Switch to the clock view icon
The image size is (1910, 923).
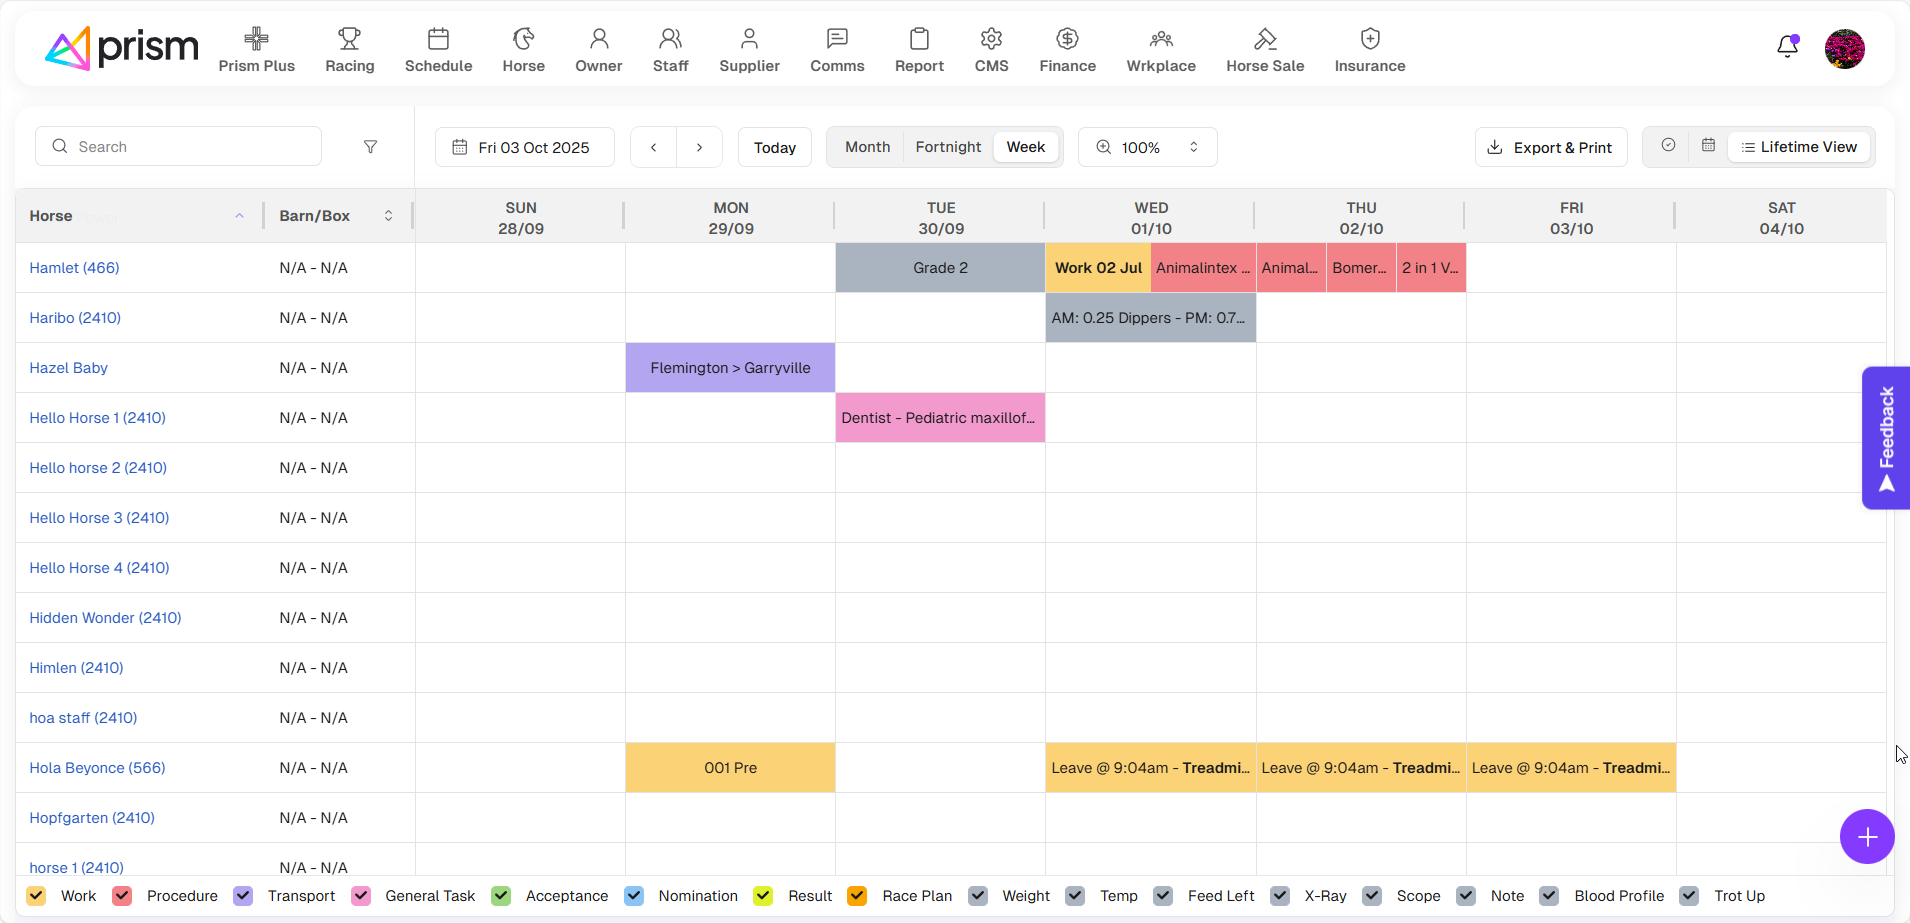[1668, 146]
